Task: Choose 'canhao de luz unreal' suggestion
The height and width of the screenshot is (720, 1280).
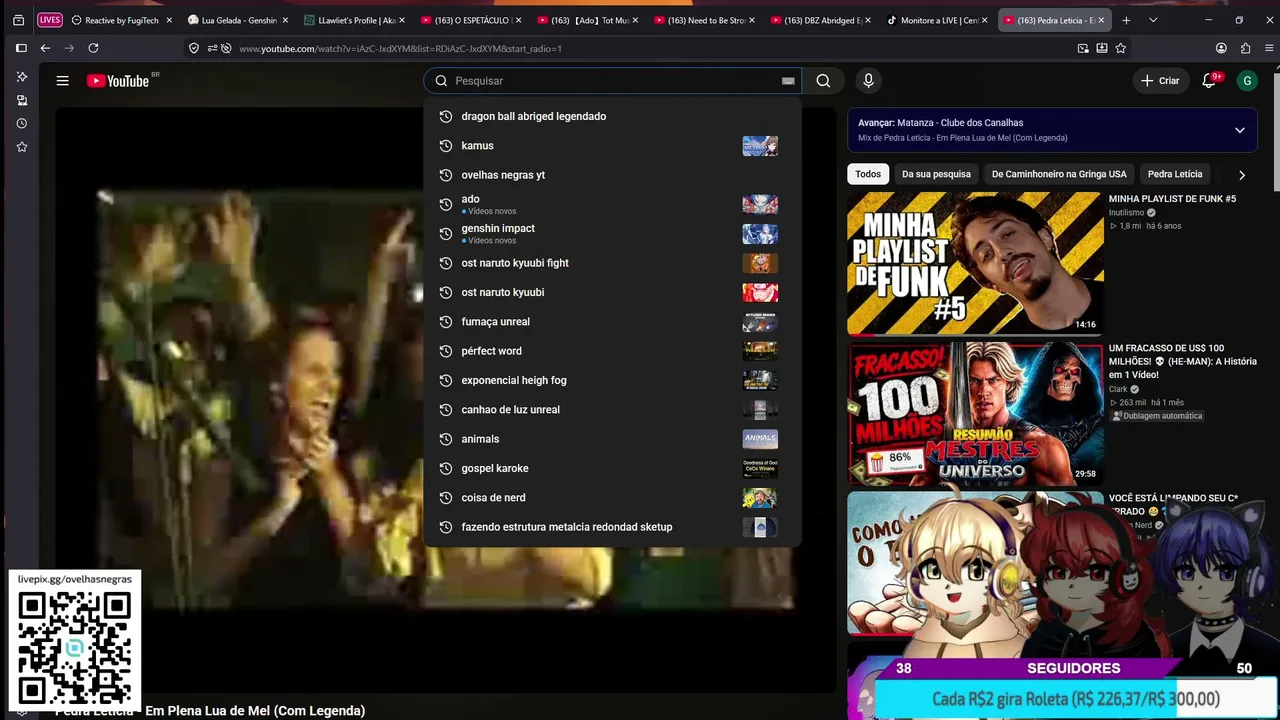Action: pos(612,410)
